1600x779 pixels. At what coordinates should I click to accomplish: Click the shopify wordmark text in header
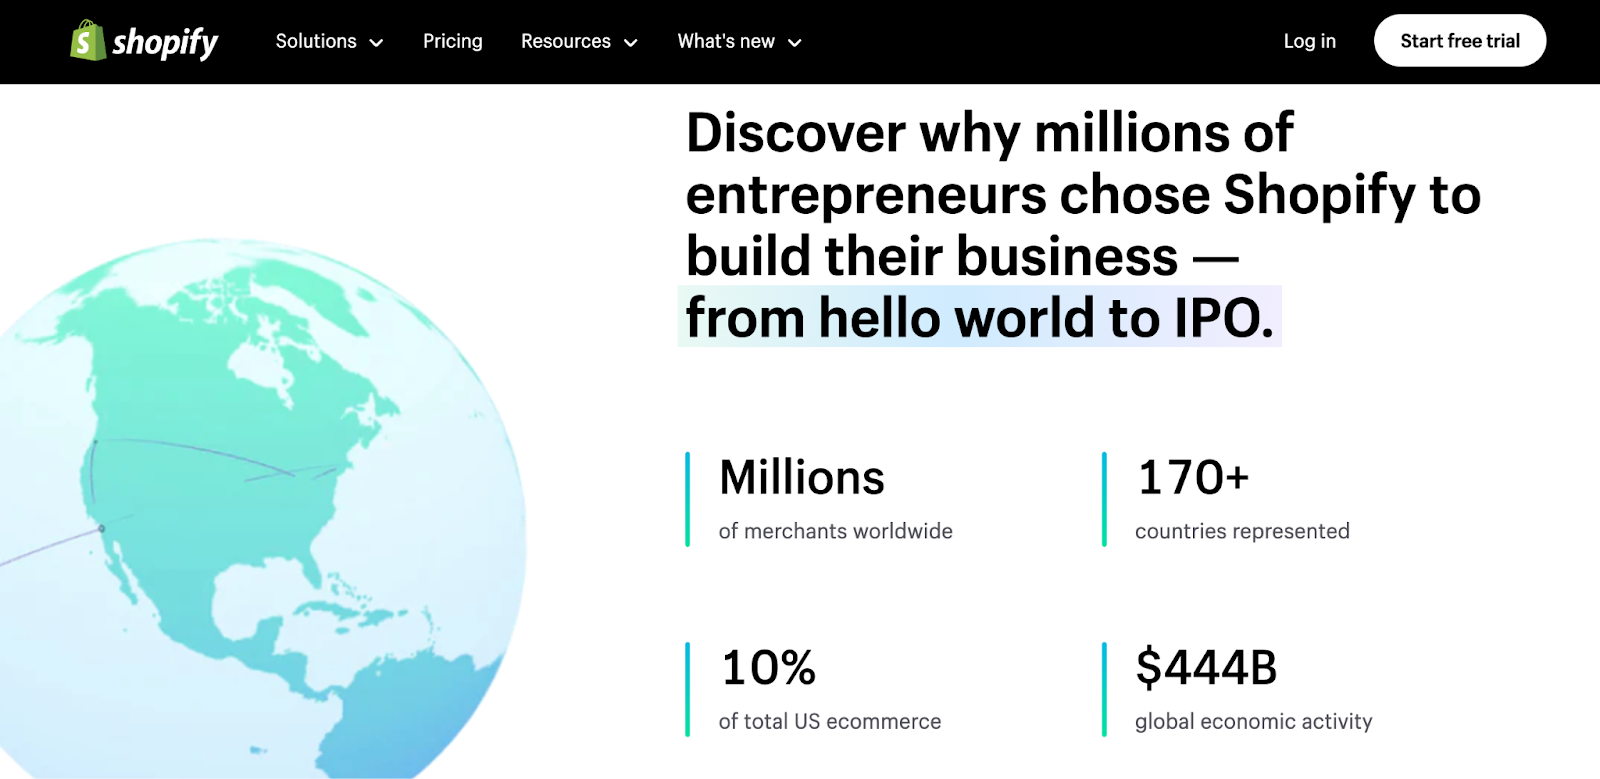pos(165,42)
